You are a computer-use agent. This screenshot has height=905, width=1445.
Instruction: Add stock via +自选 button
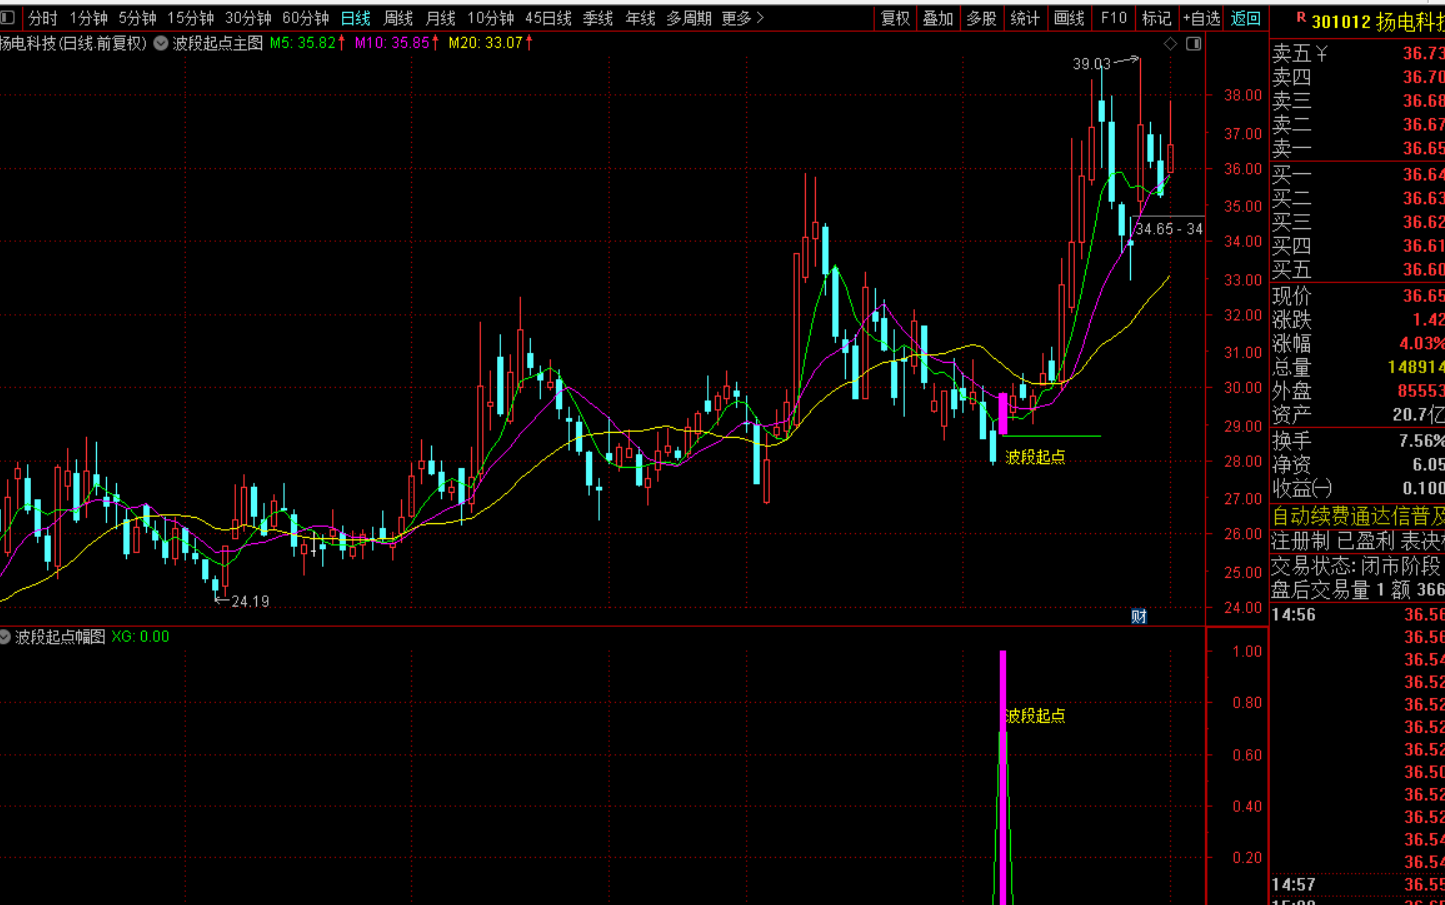(1201, 18)
